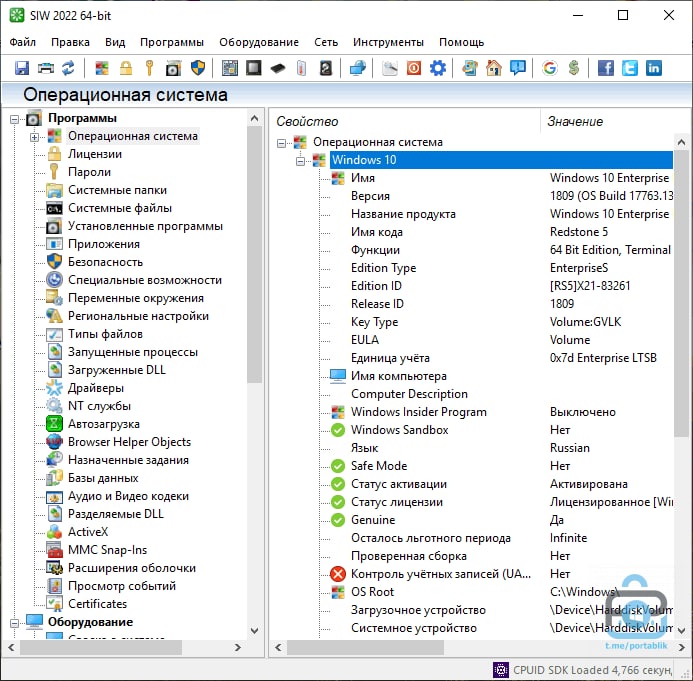Click the toolbar icon left of red power button
The height and width of the screenshot is (681, 693).
point(390,68)
